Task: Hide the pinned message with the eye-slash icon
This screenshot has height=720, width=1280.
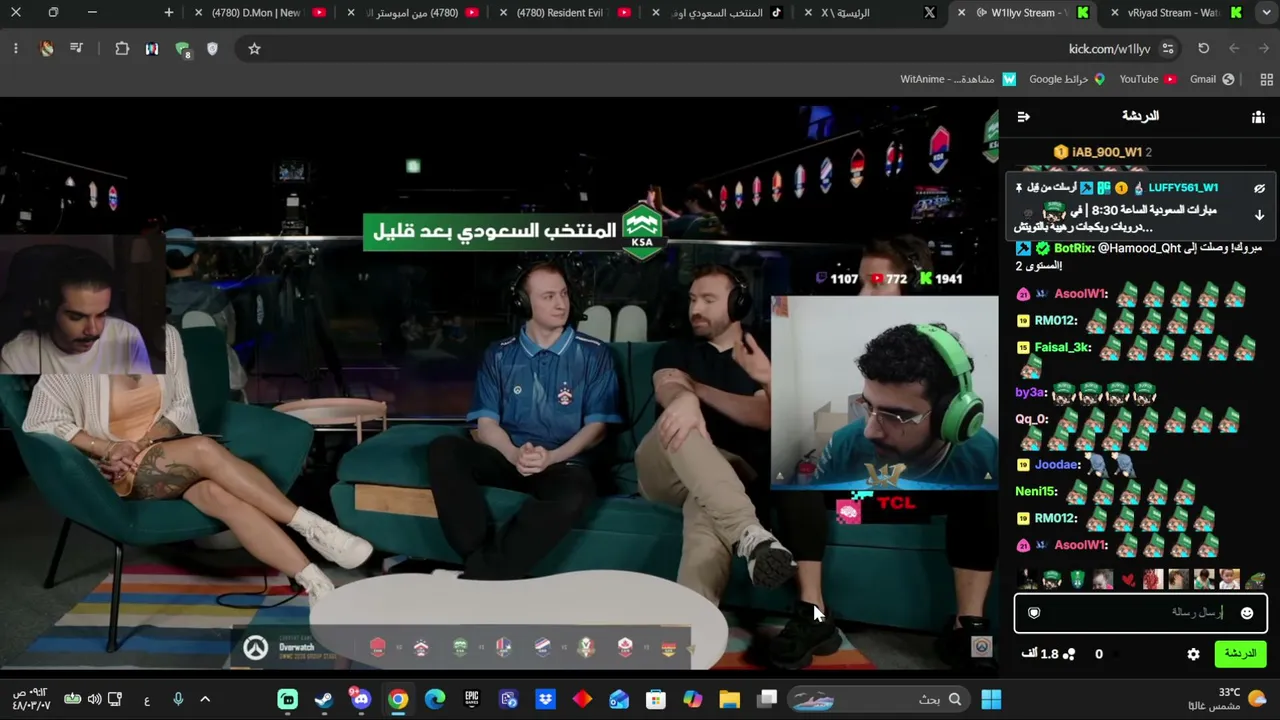Action: tap(1259, 188)
